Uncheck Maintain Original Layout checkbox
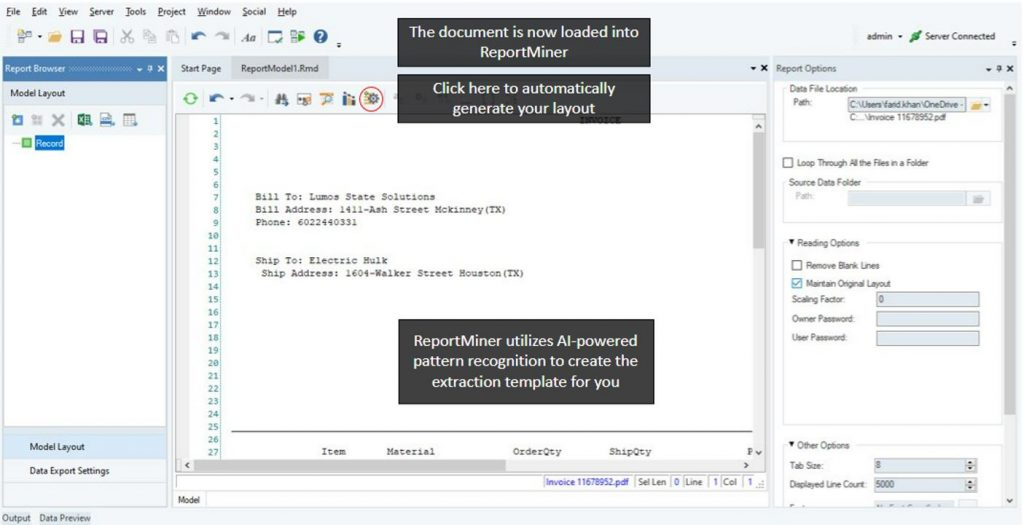This screenshot has height=525, width=1024. click(x=797, y=283)
